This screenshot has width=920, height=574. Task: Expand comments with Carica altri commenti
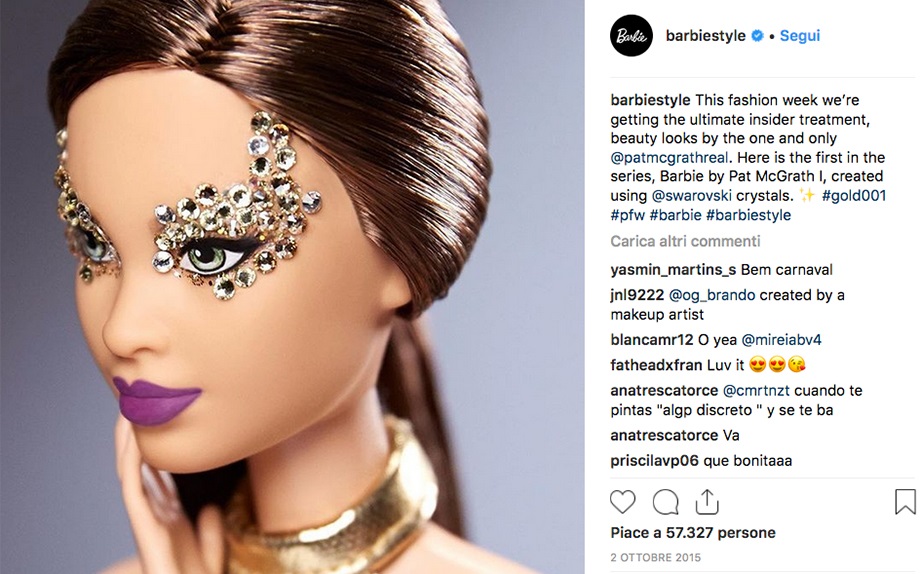[685, 241]
